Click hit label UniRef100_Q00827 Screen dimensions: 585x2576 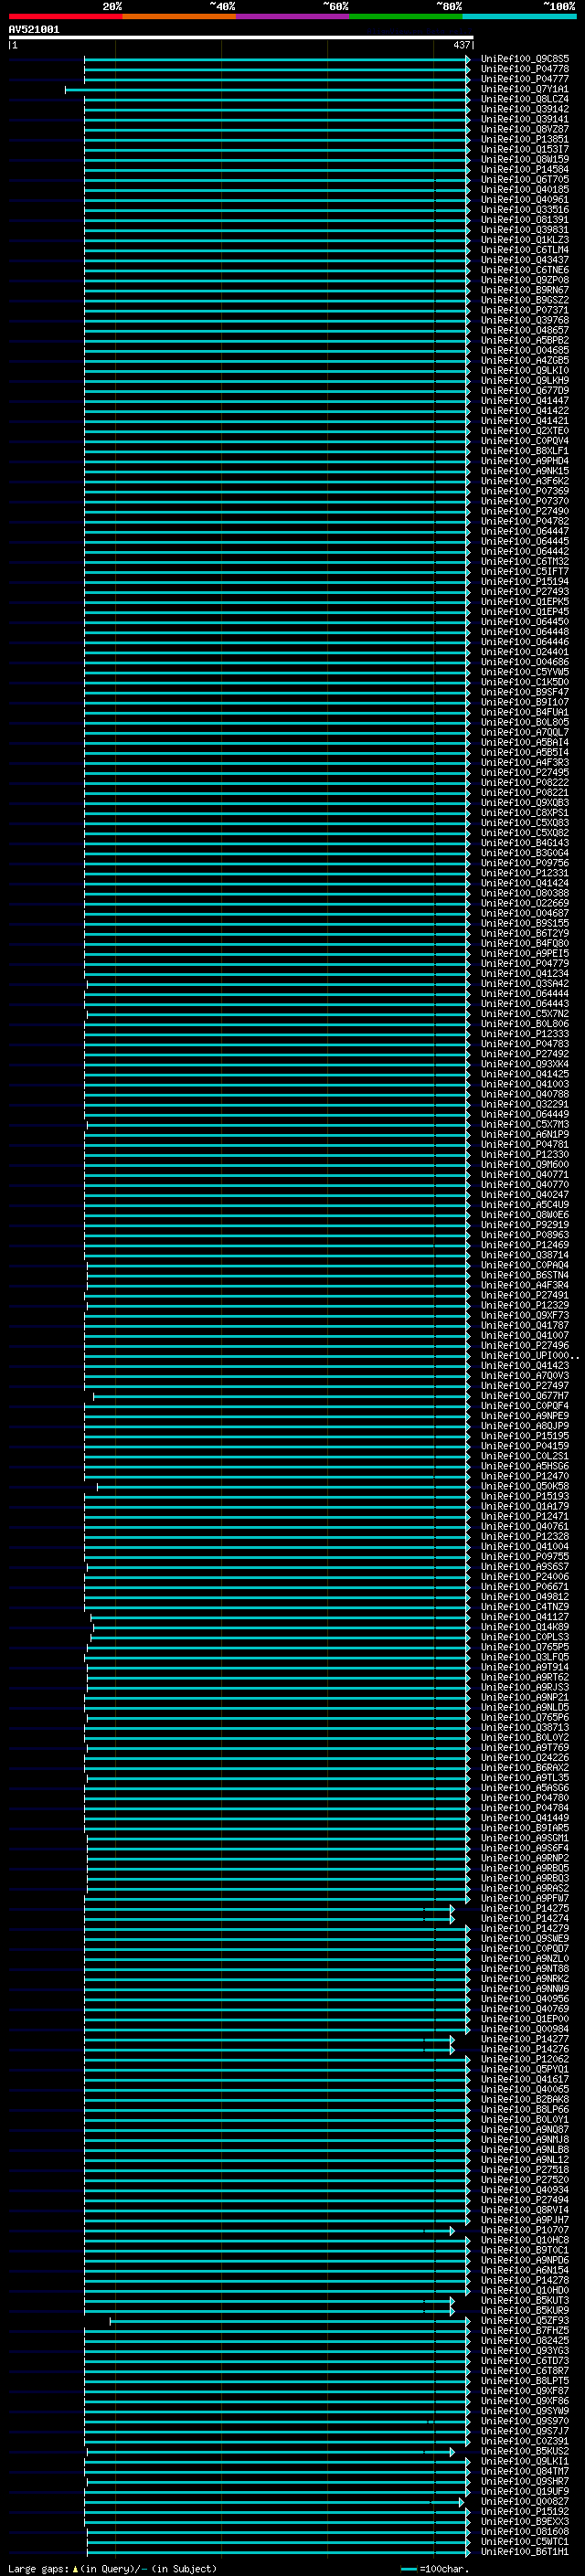(525, 2501)
